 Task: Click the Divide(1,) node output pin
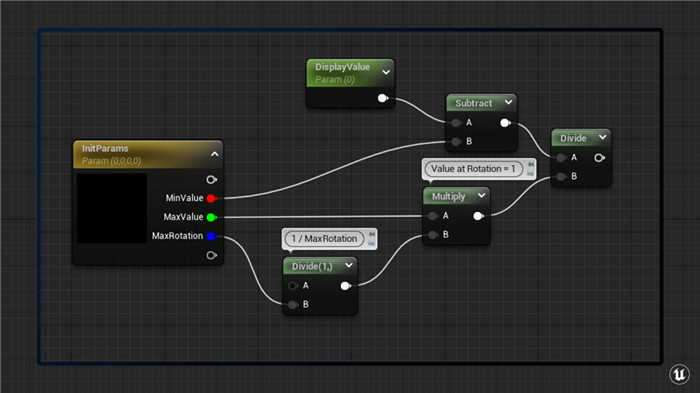click(x=346, y=286)
